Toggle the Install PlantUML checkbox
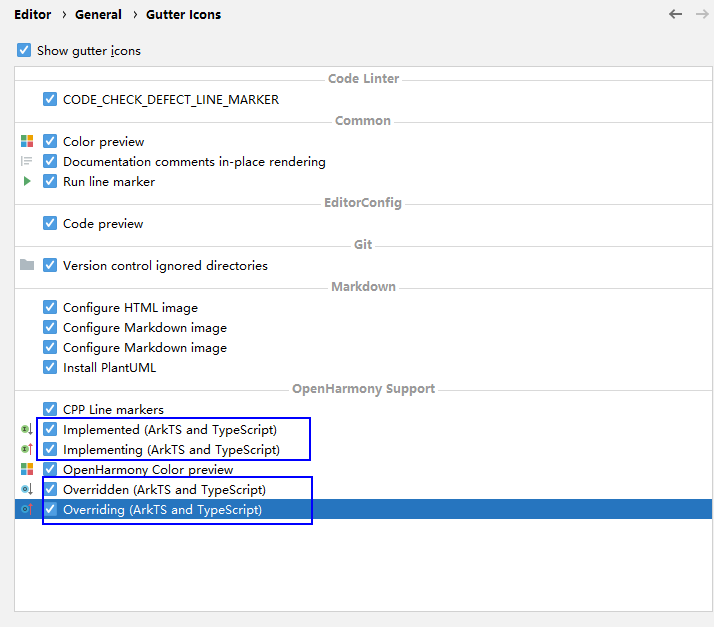The height and width of the screenshot is (627, 714). pyautogui.click(x=50, y=367)
